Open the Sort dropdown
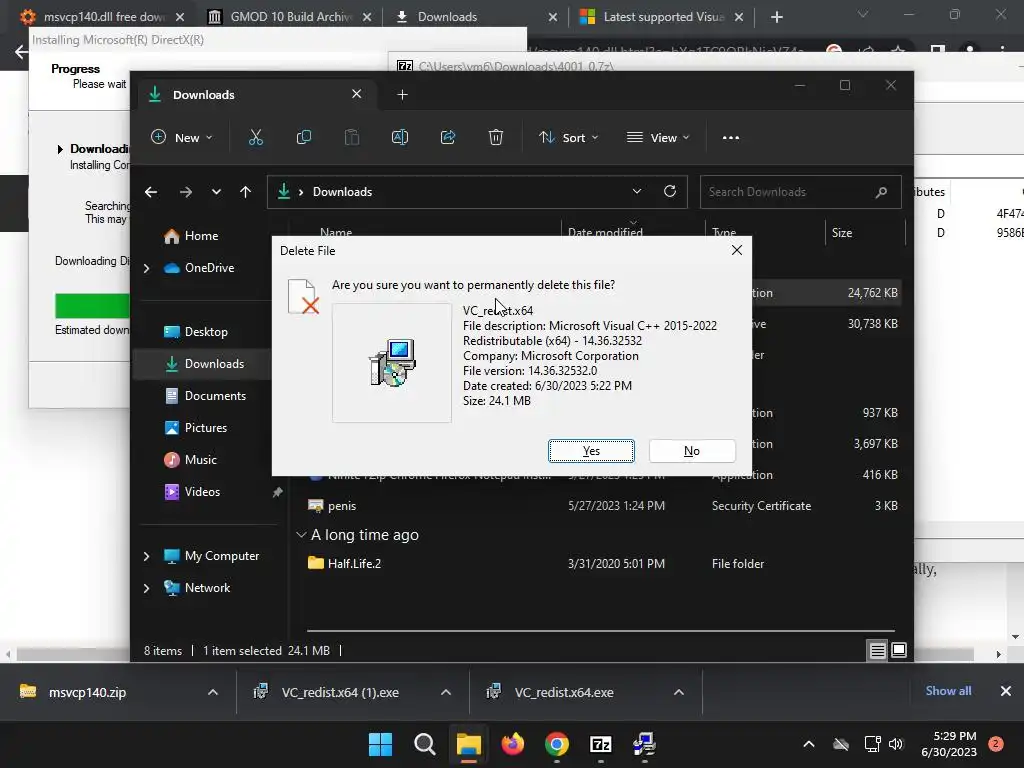The height and width of the screenshot is (768, 1024). coord(568,138)
